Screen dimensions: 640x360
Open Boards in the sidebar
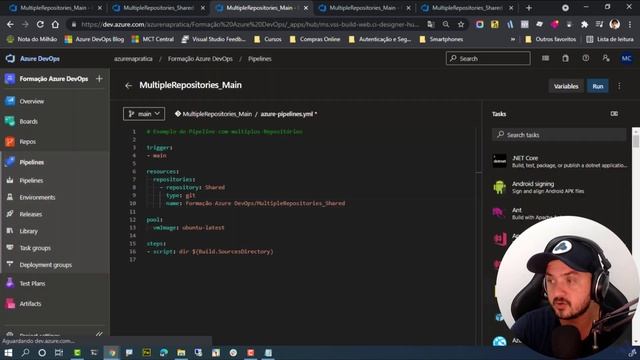tap(28, 121)
